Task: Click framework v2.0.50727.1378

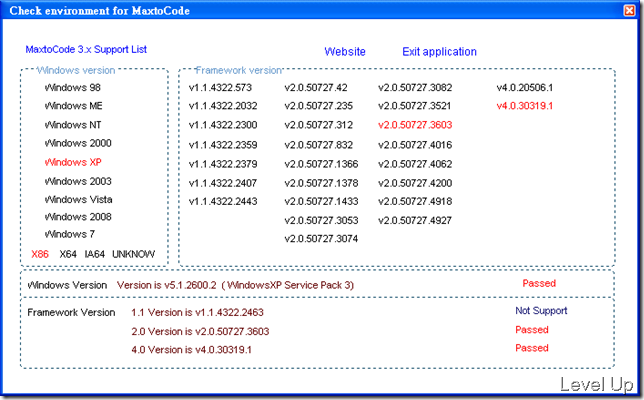Action: tap(321, 183)
